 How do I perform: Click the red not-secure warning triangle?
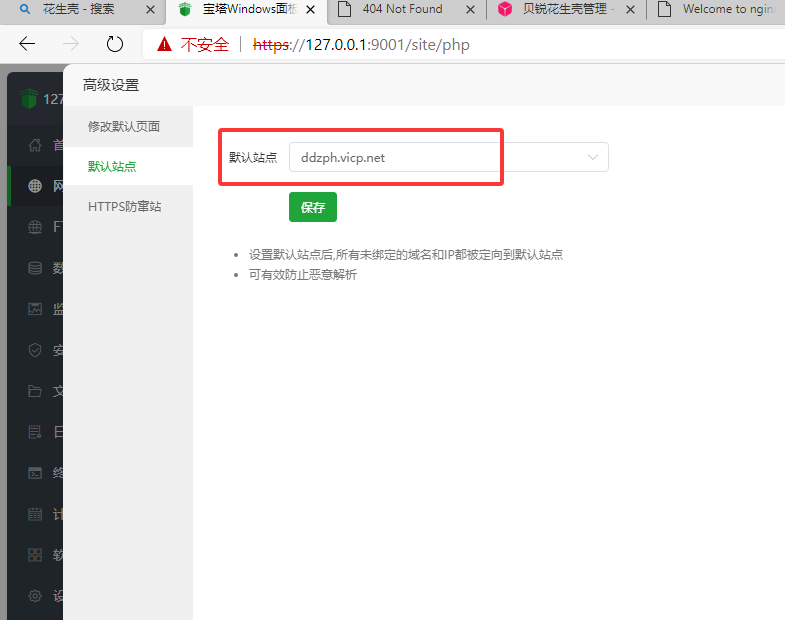click(x=164, y=45)
